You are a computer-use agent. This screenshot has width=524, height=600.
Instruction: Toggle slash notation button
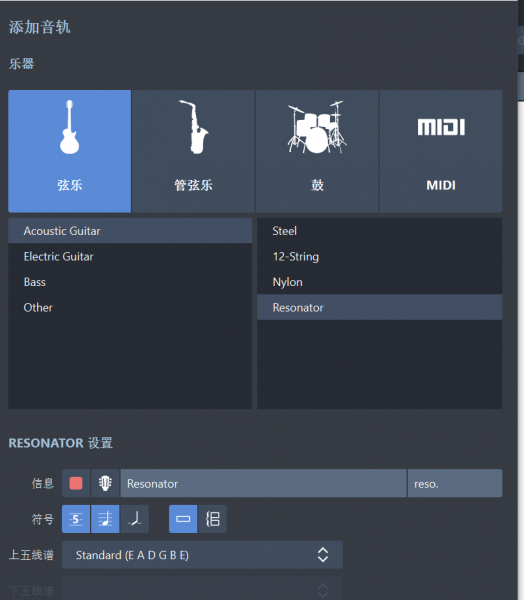(134, 519)
